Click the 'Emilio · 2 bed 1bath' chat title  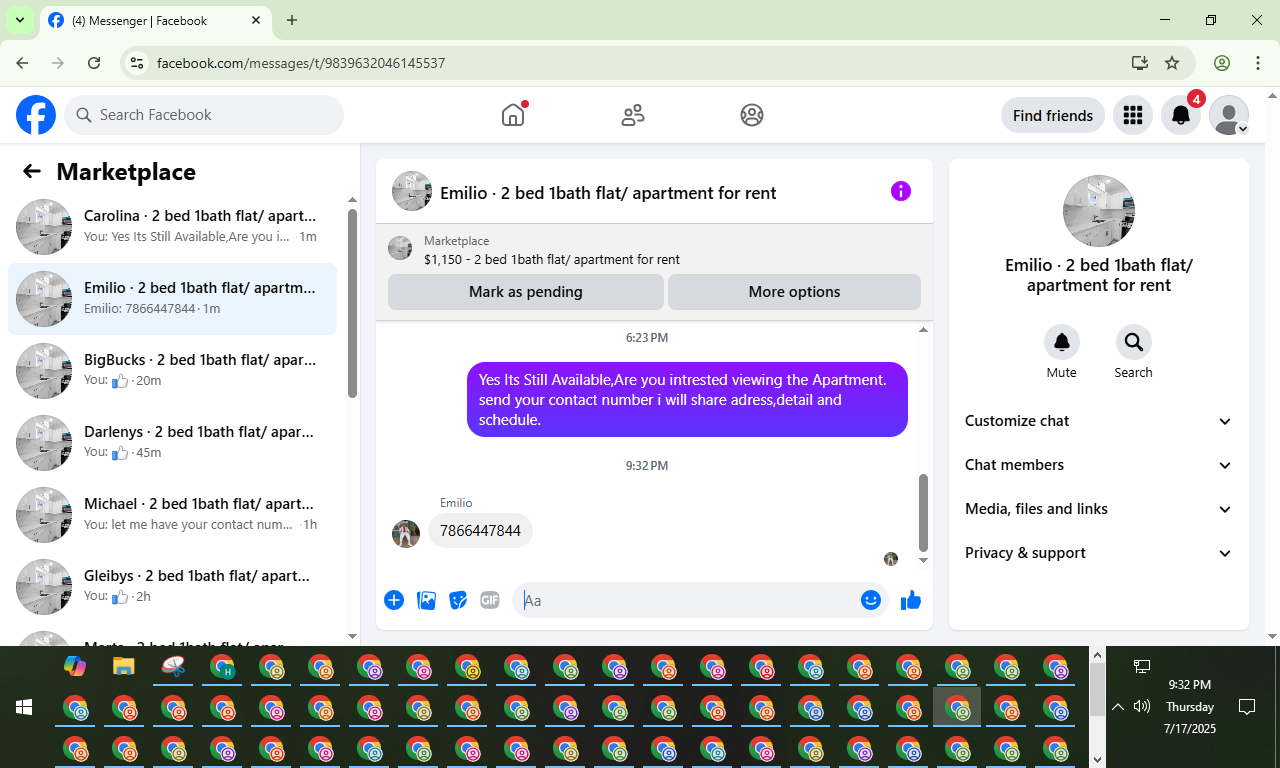(x=608, y=193)
